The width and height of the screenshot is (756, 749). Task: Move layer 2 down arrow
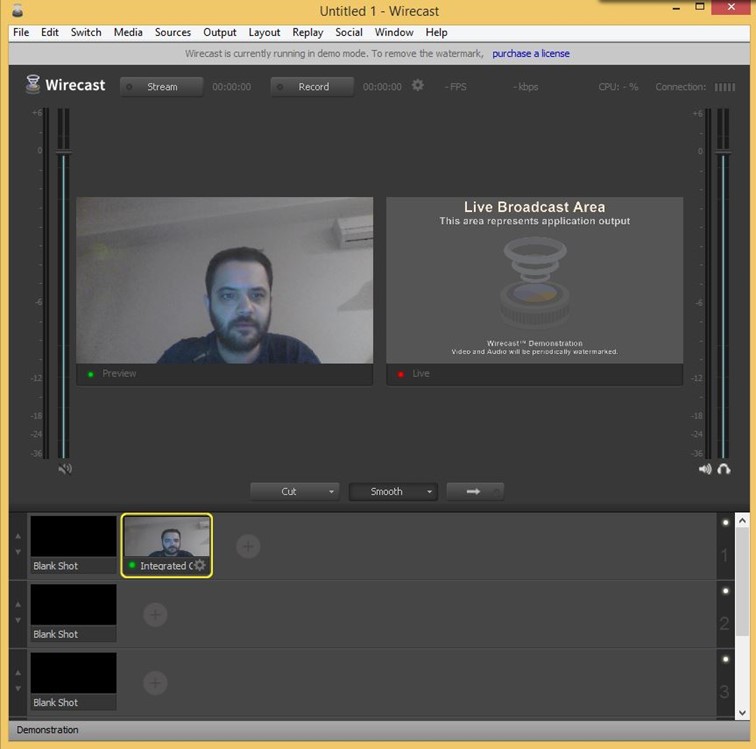(x=18, y=620)
